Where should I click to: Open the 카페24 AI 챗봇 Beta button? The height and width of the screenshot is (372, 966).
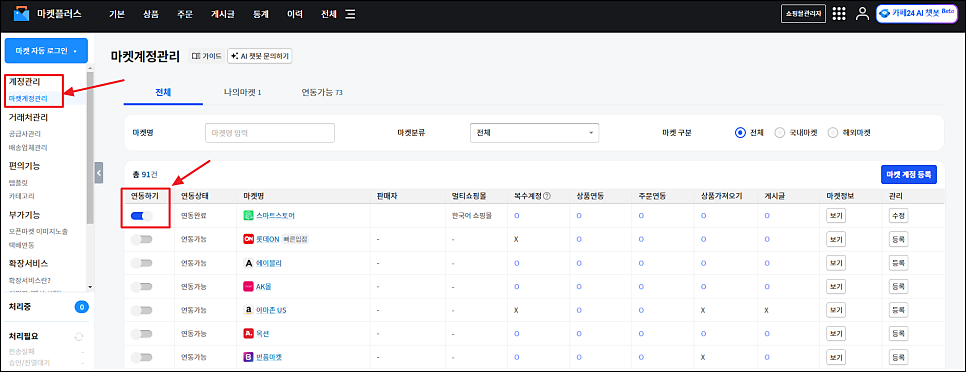[917, 14]
